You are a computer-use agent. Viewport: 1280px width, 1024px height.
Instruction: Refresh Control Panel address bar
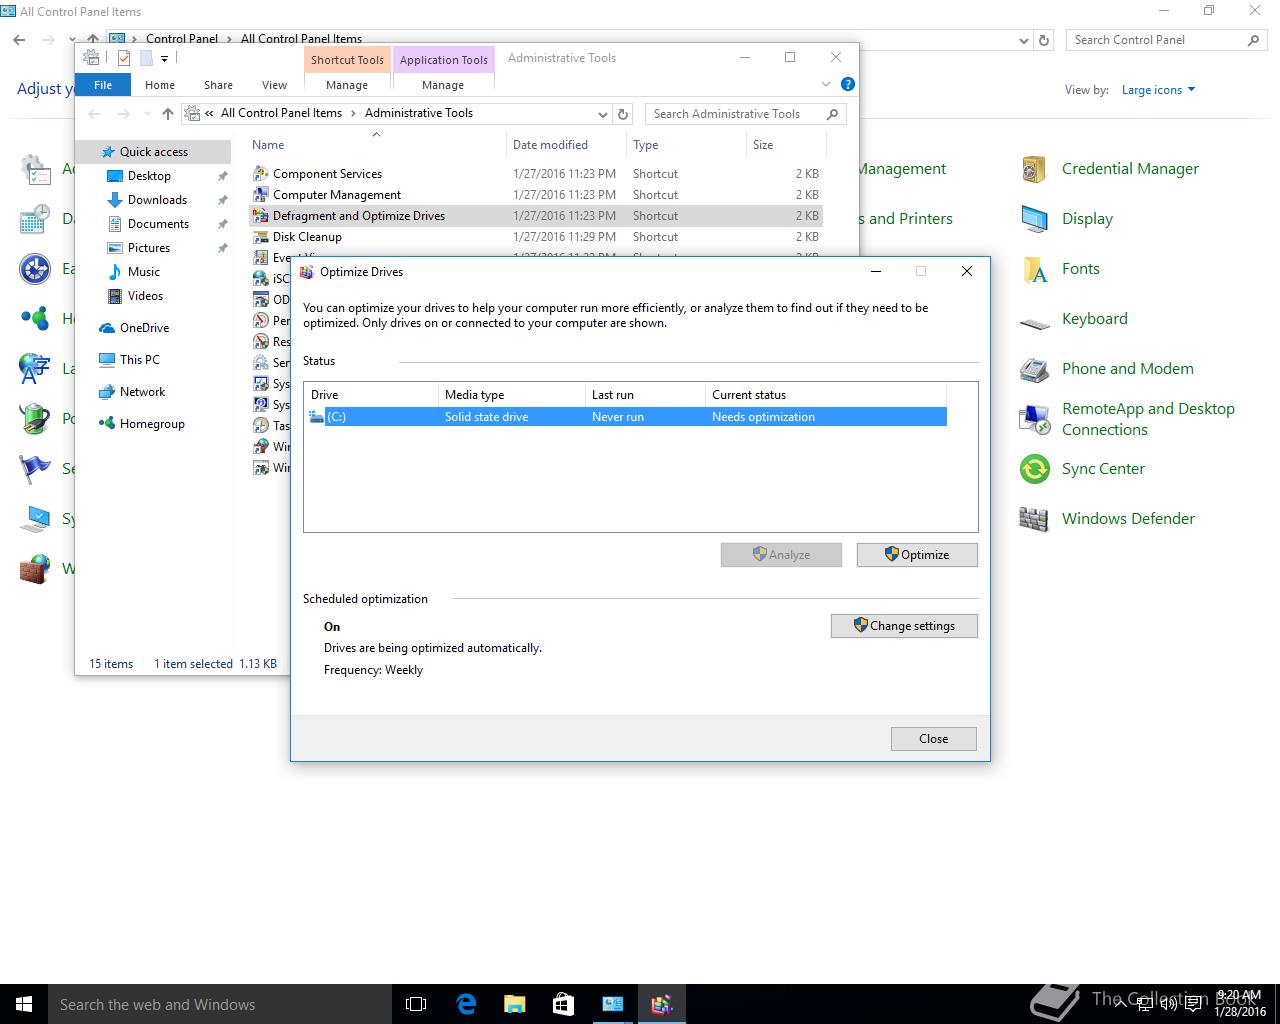(x=1044, y=40)
